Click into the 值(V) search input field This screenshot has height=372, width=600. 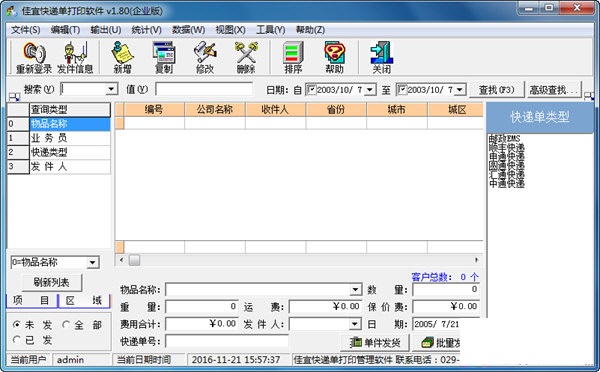pos(204,89)
